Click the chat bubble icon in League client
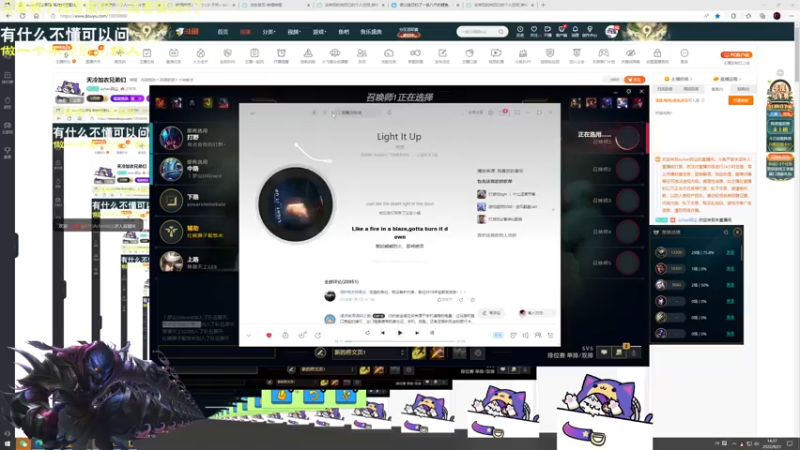Image resolution: width=800 pixels, height=450 pixels. (604, 353)
